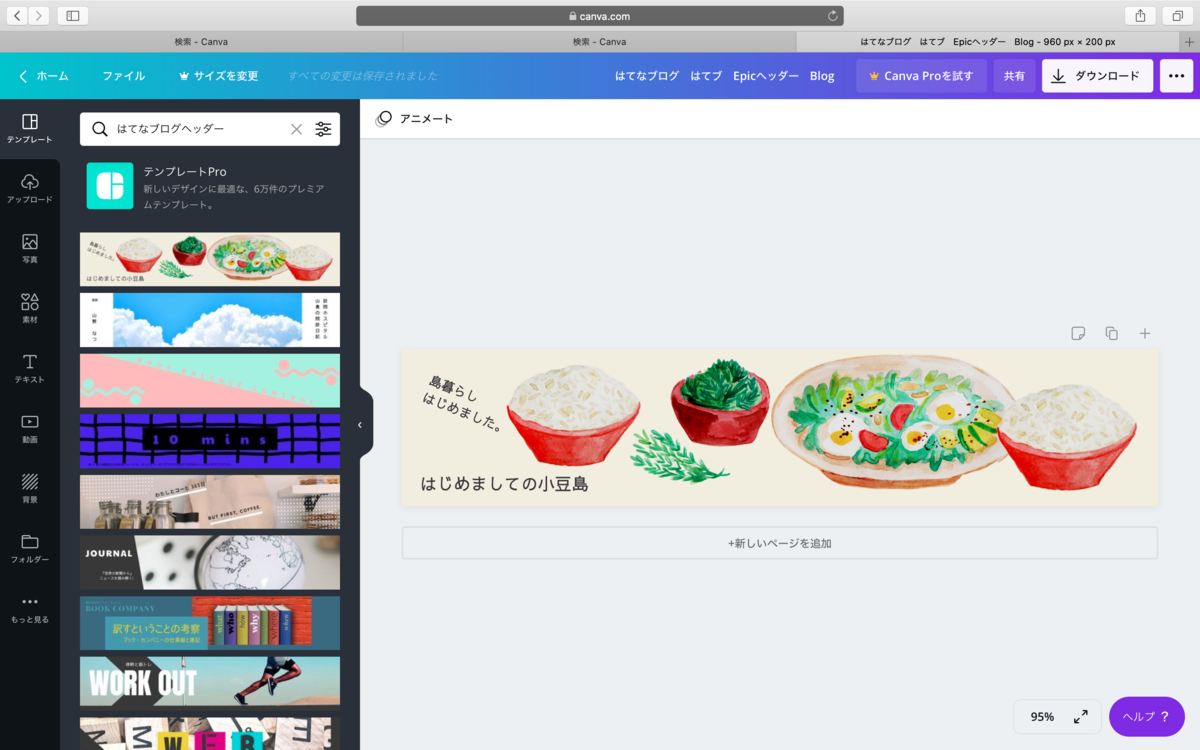Select the green herb sprig illustration

pos(680,456)
